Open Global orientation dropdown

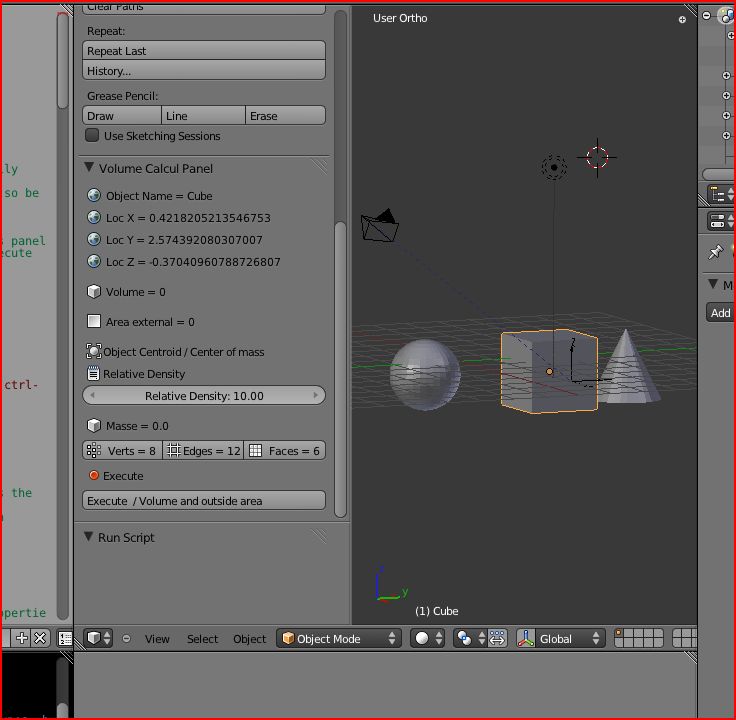[x=569, y=638]
